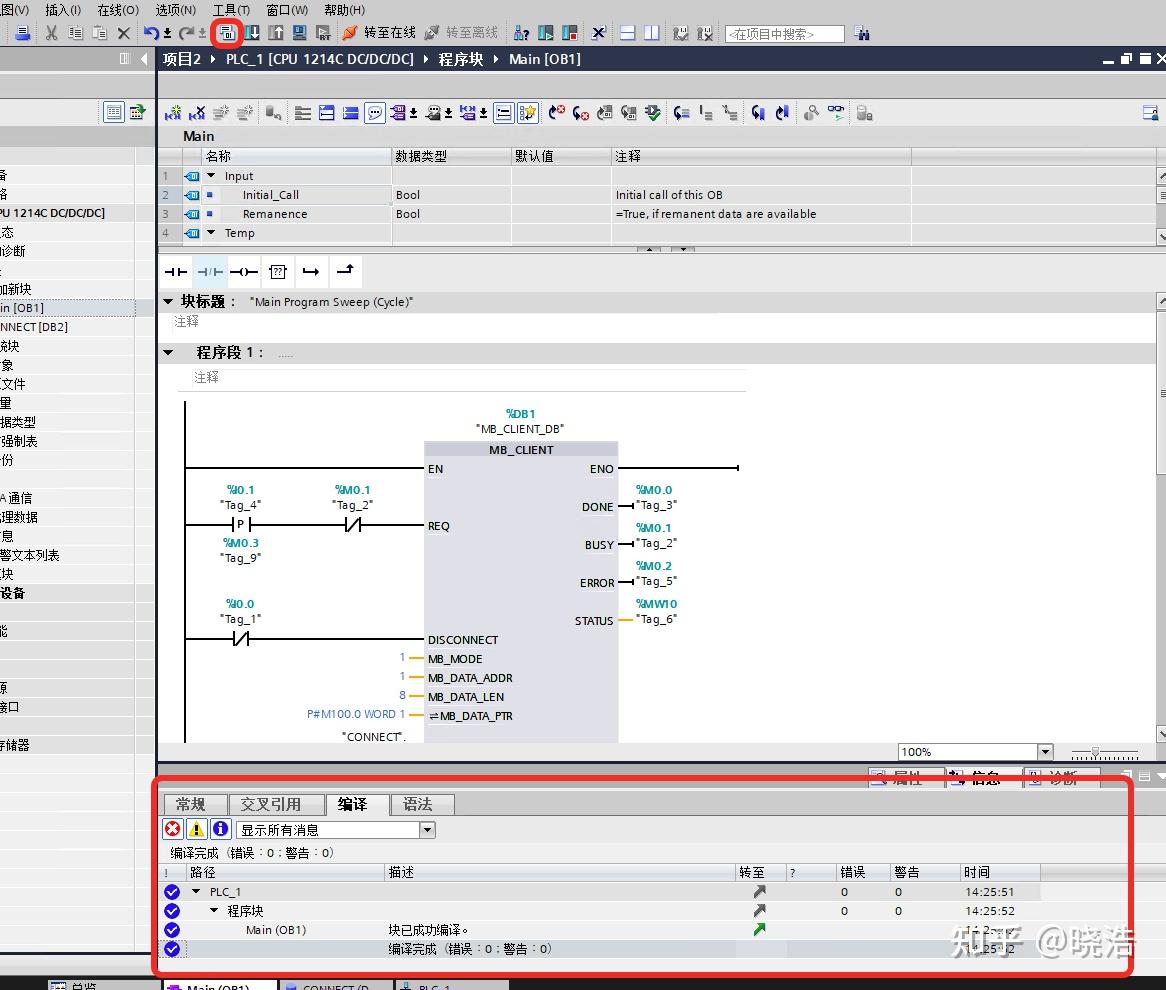Insert a close branch in ladder
Screen dimensions: 1166x990
pyautogui.click(x=345, y=271)
